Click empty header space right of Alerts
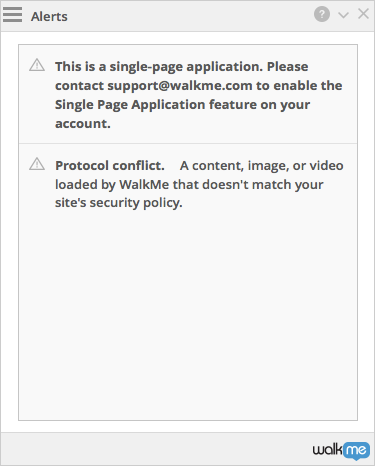This screenshot has height=466, width=375. [x=190, y=16]
